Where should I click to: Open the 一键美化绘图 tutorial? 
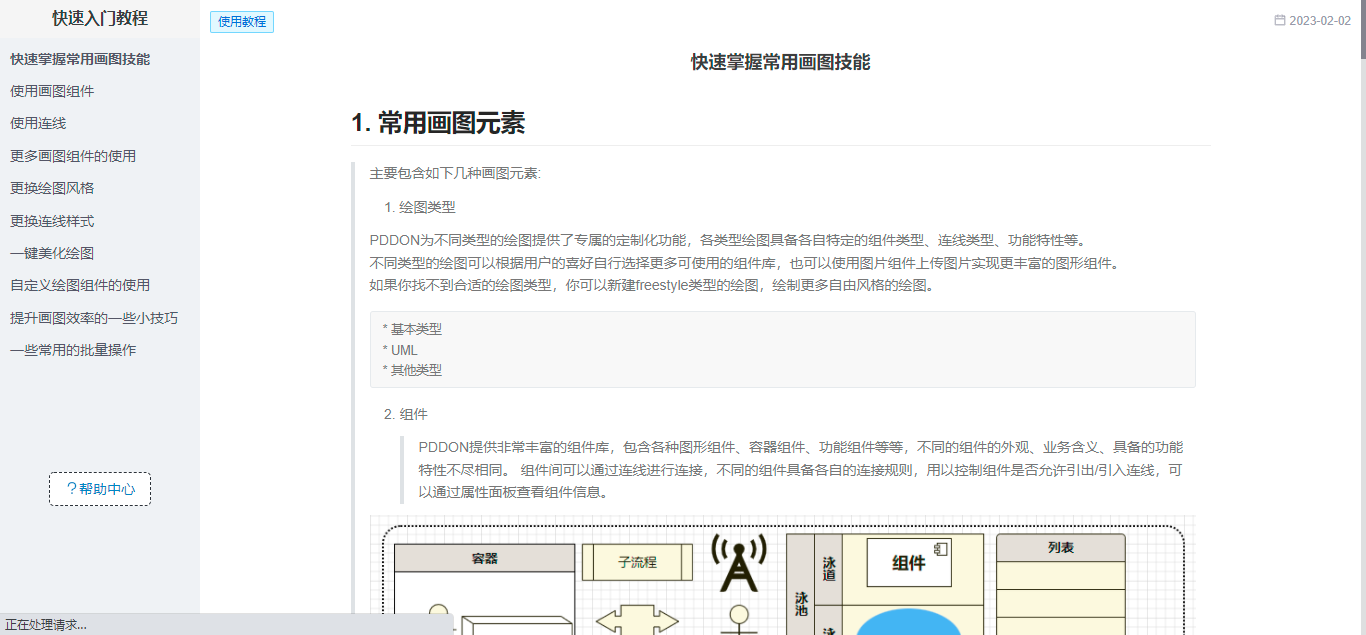pyautogui.click(x=52, y=253)
